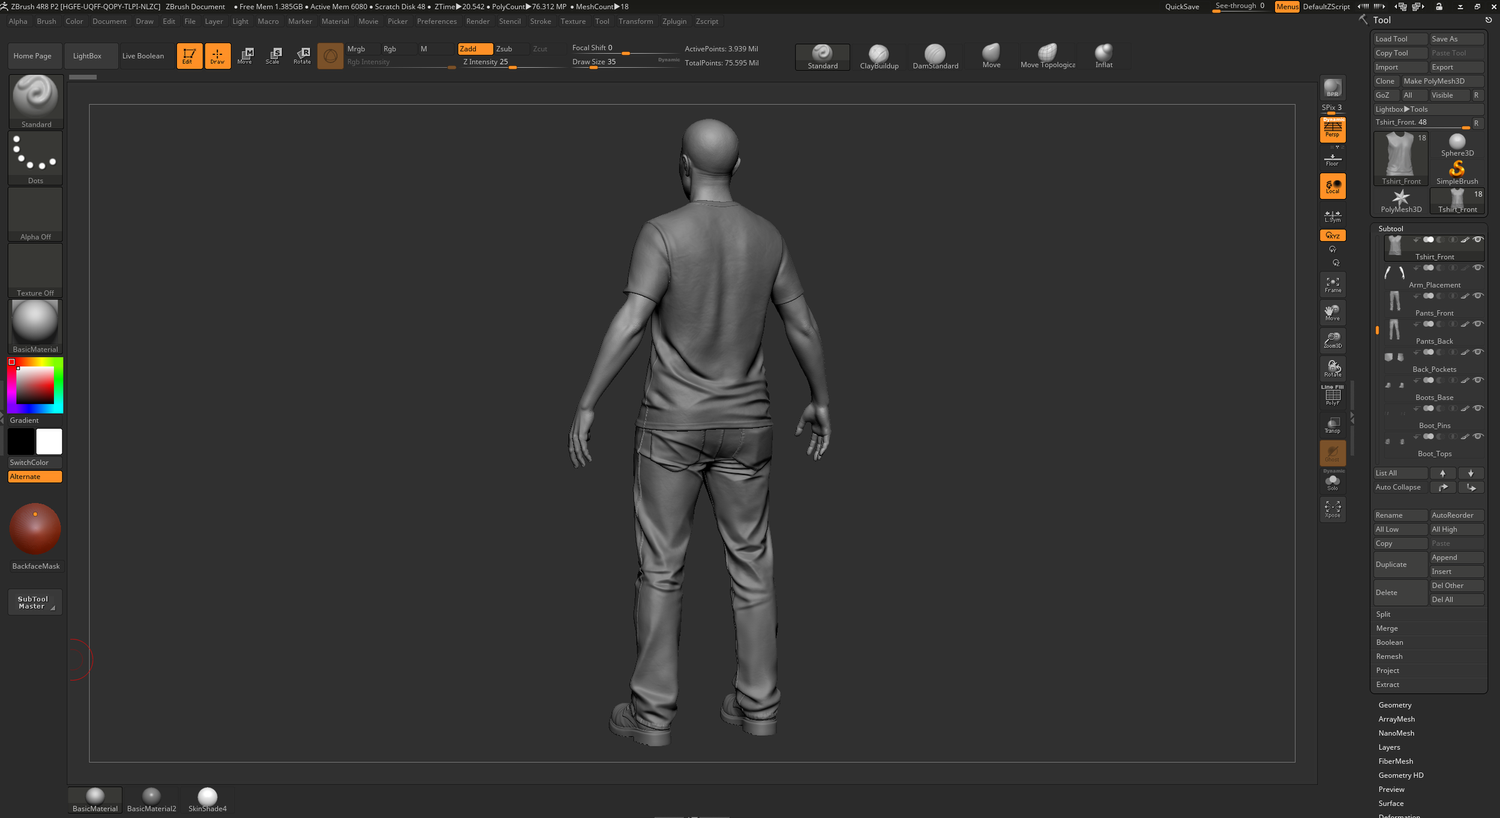Image resolution: width=1500 pixels, height=818 pixels.
Task: Click the Frame view icon
Action: pyautogui.click(x=1332, y=285)
